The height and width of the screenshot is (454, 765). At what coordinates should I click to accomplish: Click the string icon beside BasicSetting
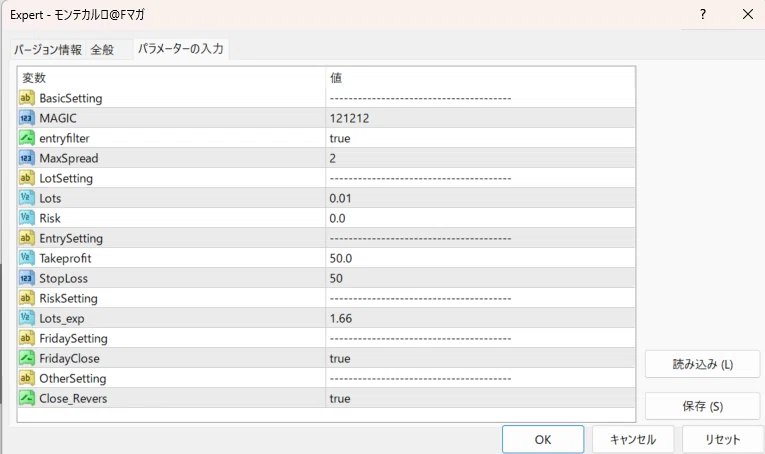tap(27, 98)
